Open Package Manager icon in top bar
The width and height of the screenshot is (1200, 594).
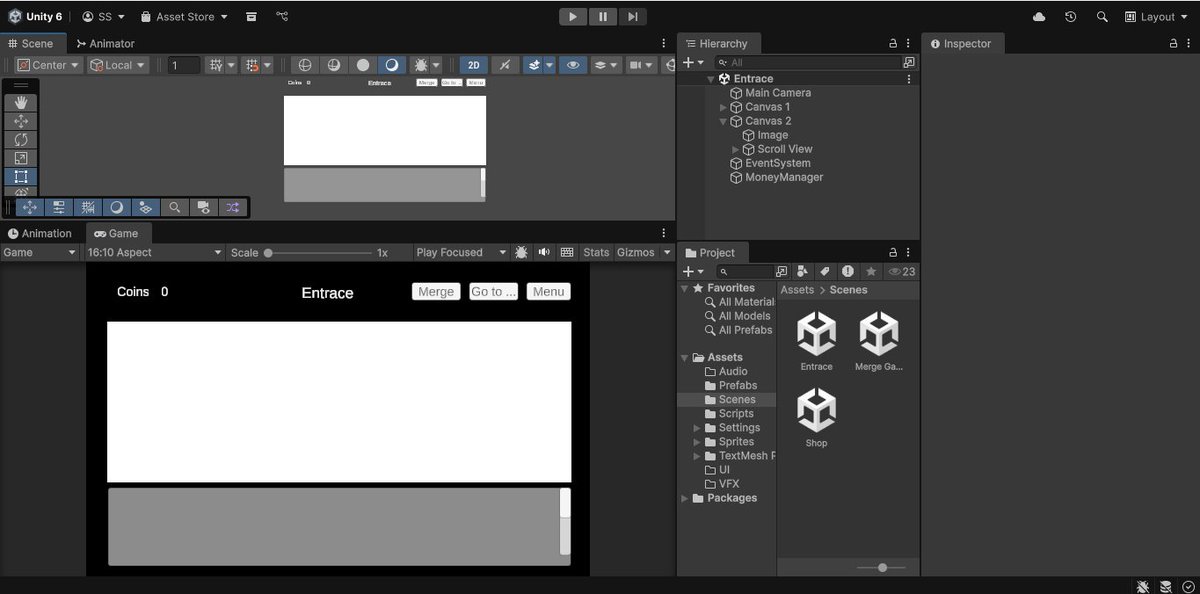pyautogui.click(x=251, y=17)
